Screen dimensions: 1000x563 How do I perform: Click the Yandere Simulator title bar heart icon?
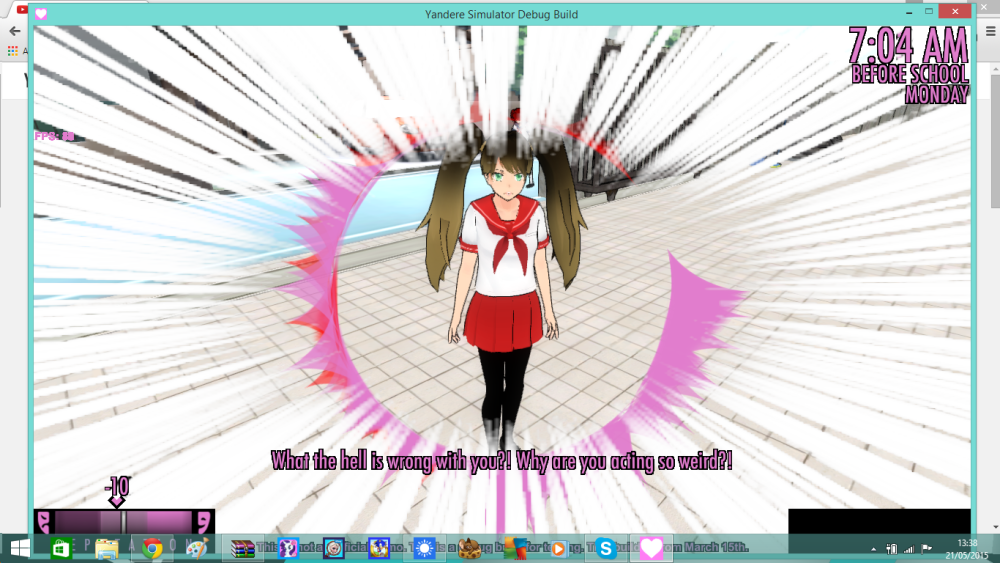pos(41,13)
